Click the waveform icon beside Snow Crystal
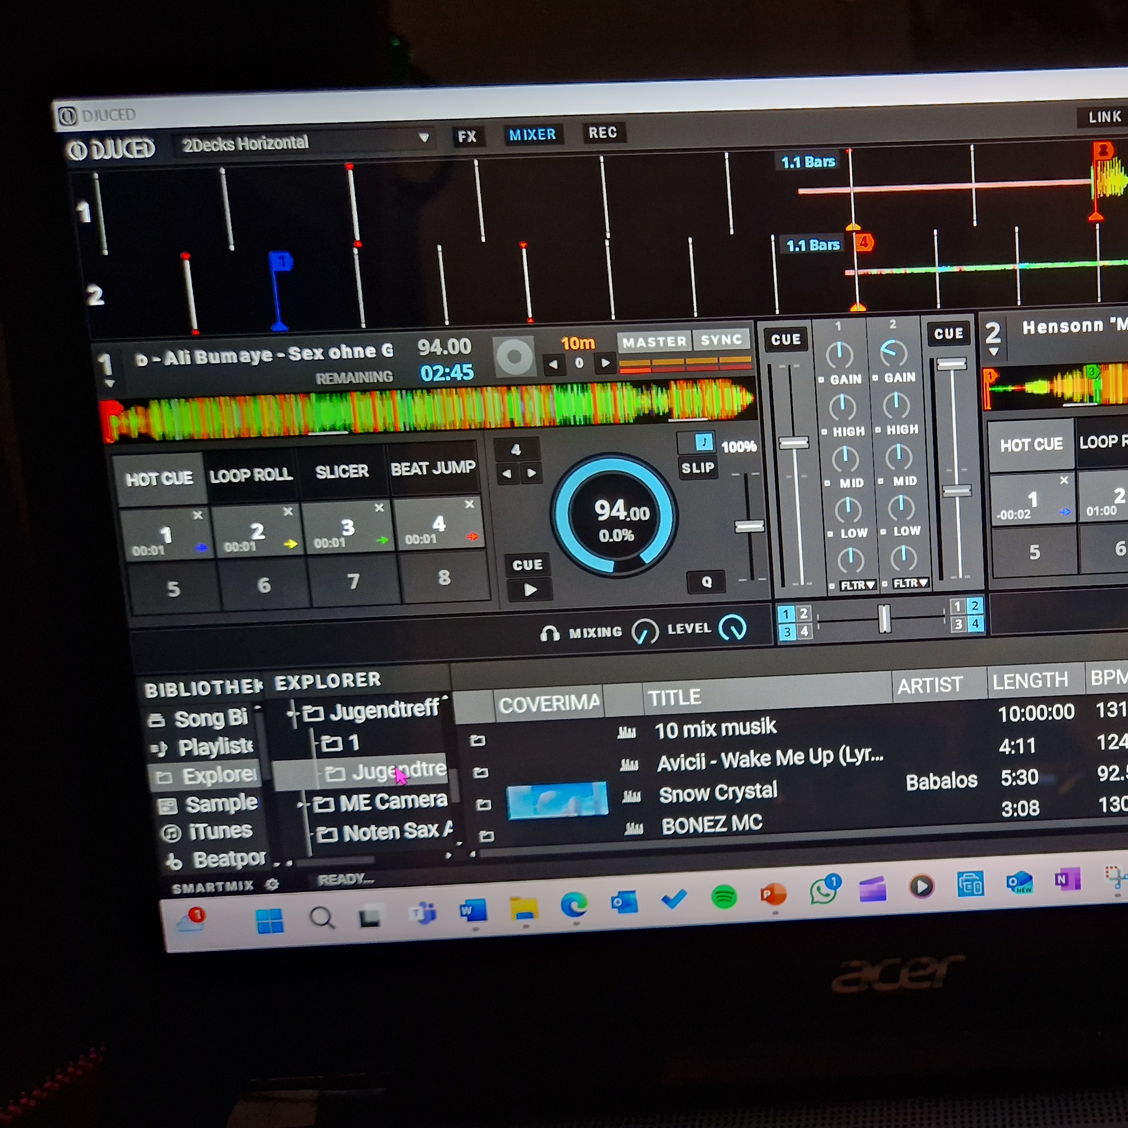The image size is (1128, 1128). pyautogui.click(x=632, y=796)
